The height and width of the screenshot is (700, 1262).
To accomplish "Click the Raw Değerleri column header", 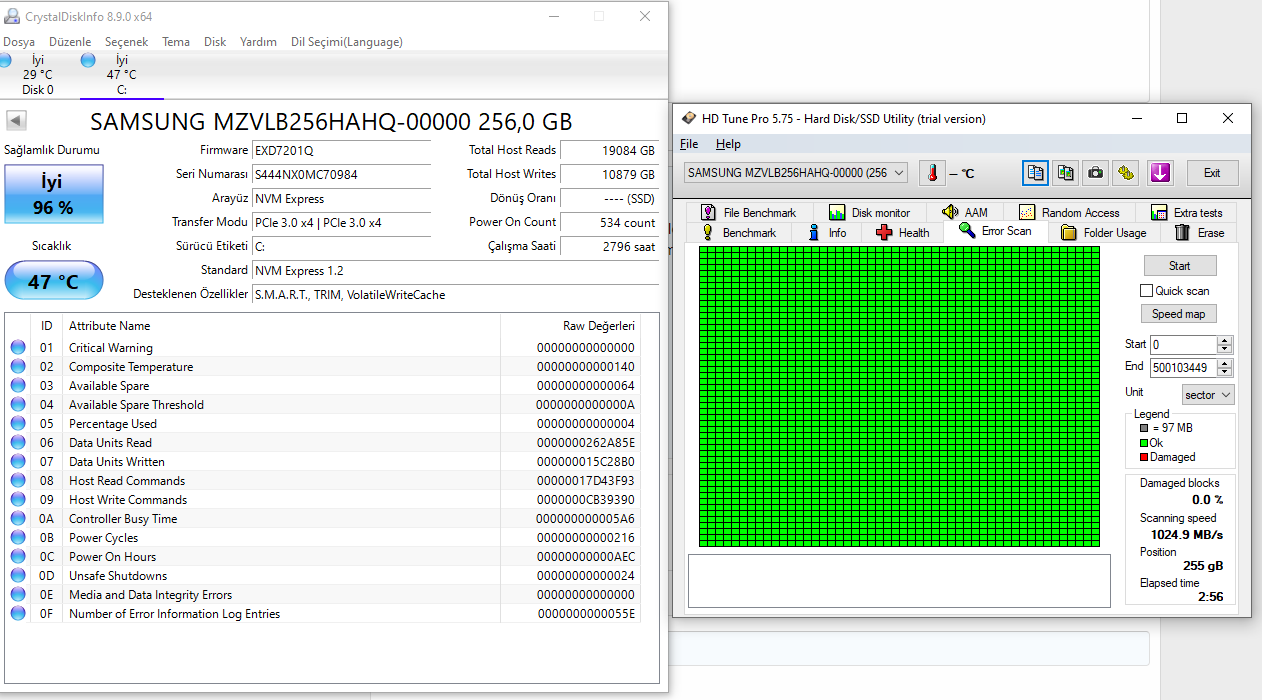I will [x=569, y=326].
